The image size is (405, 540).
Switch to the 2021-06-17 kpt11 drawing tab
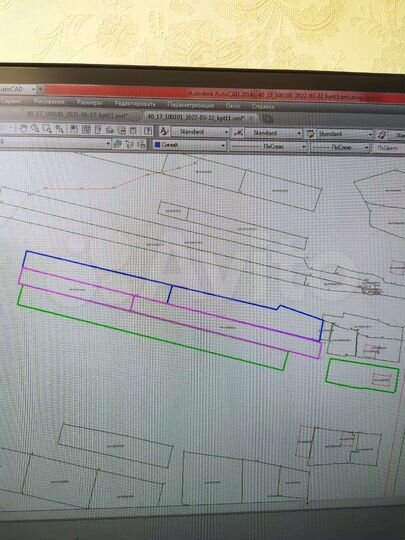[x=76, y=115]
